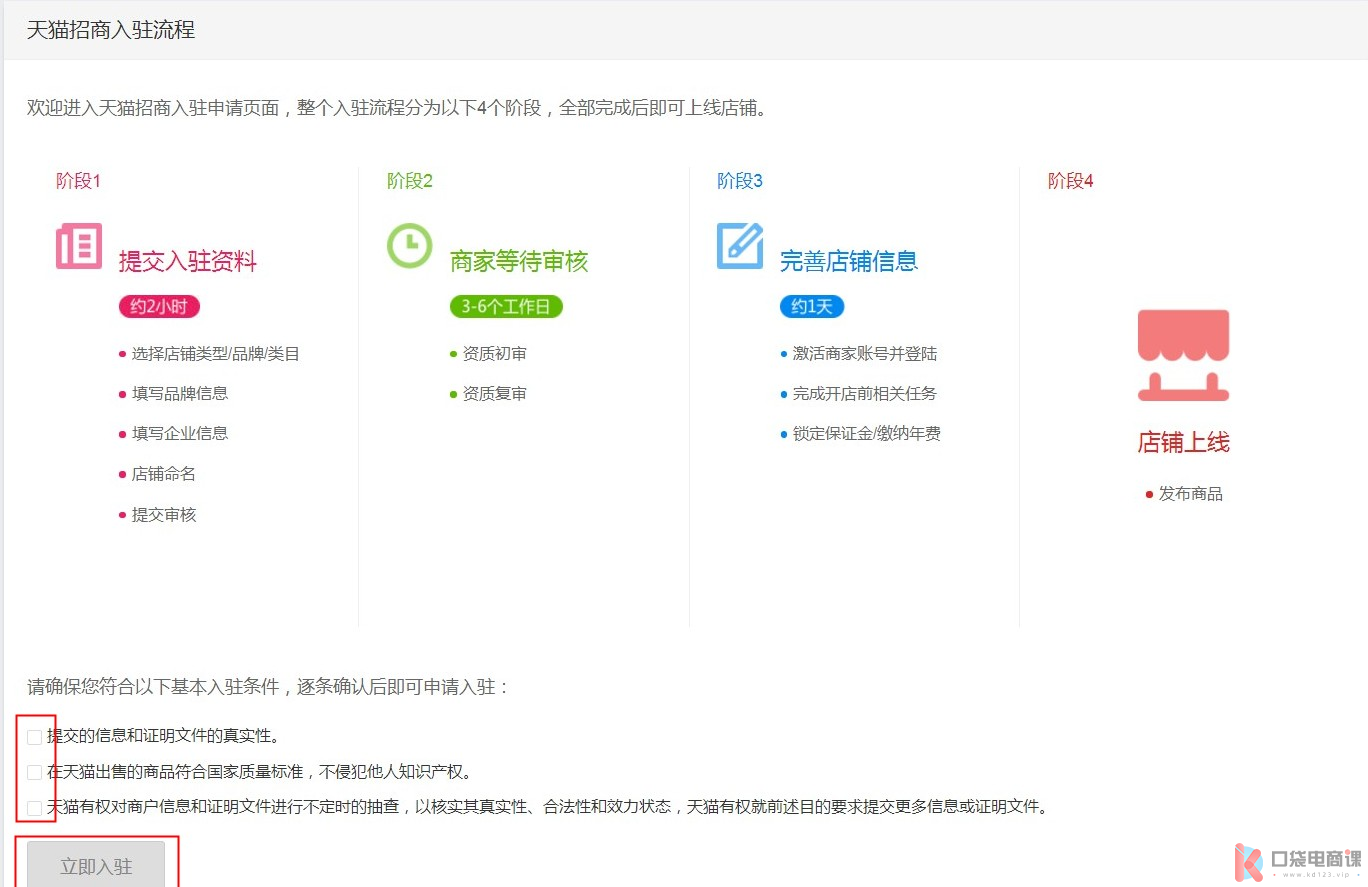Viewport: 1368px width, 887px height.
Task: Click the red storefront icon
Action: point(1183,355)
